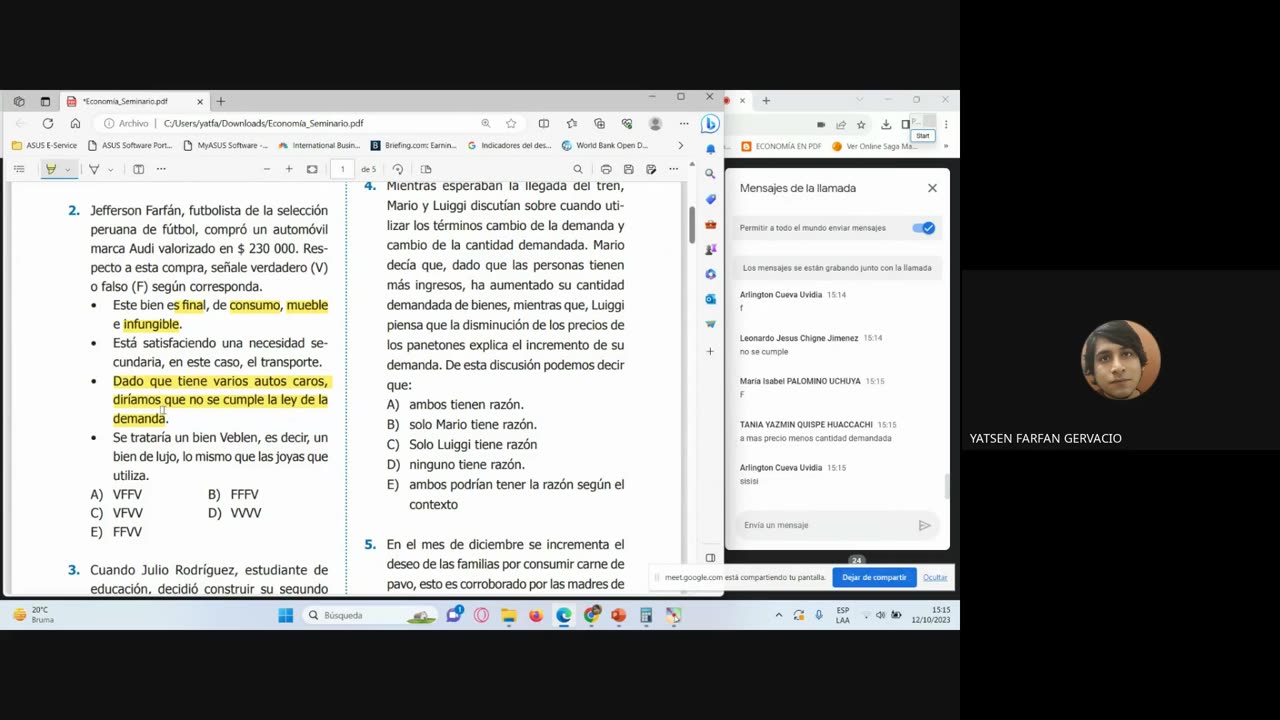1280x720 pixels.
Task: Open the ASUS E-Service bookmark
Action: (45, 145)
